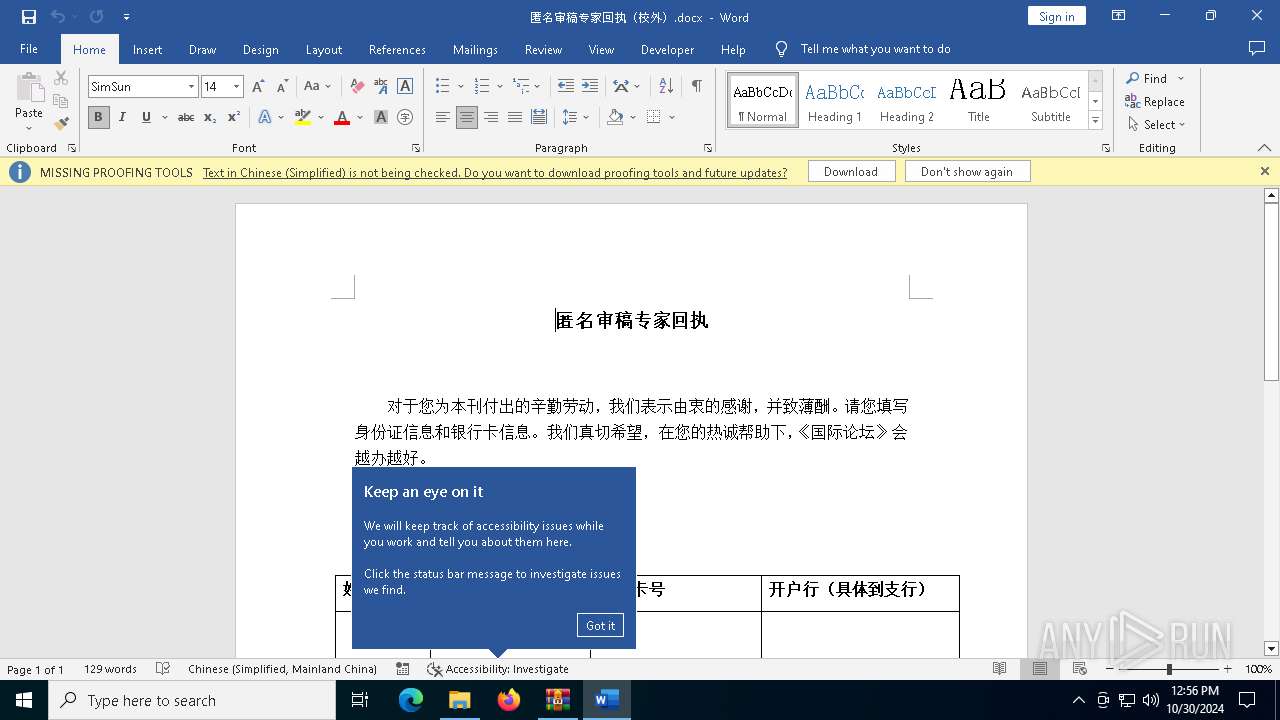This screenshot has width=1280, height=720.
Task: Apply character shading icon
Action: pos(381,117)
